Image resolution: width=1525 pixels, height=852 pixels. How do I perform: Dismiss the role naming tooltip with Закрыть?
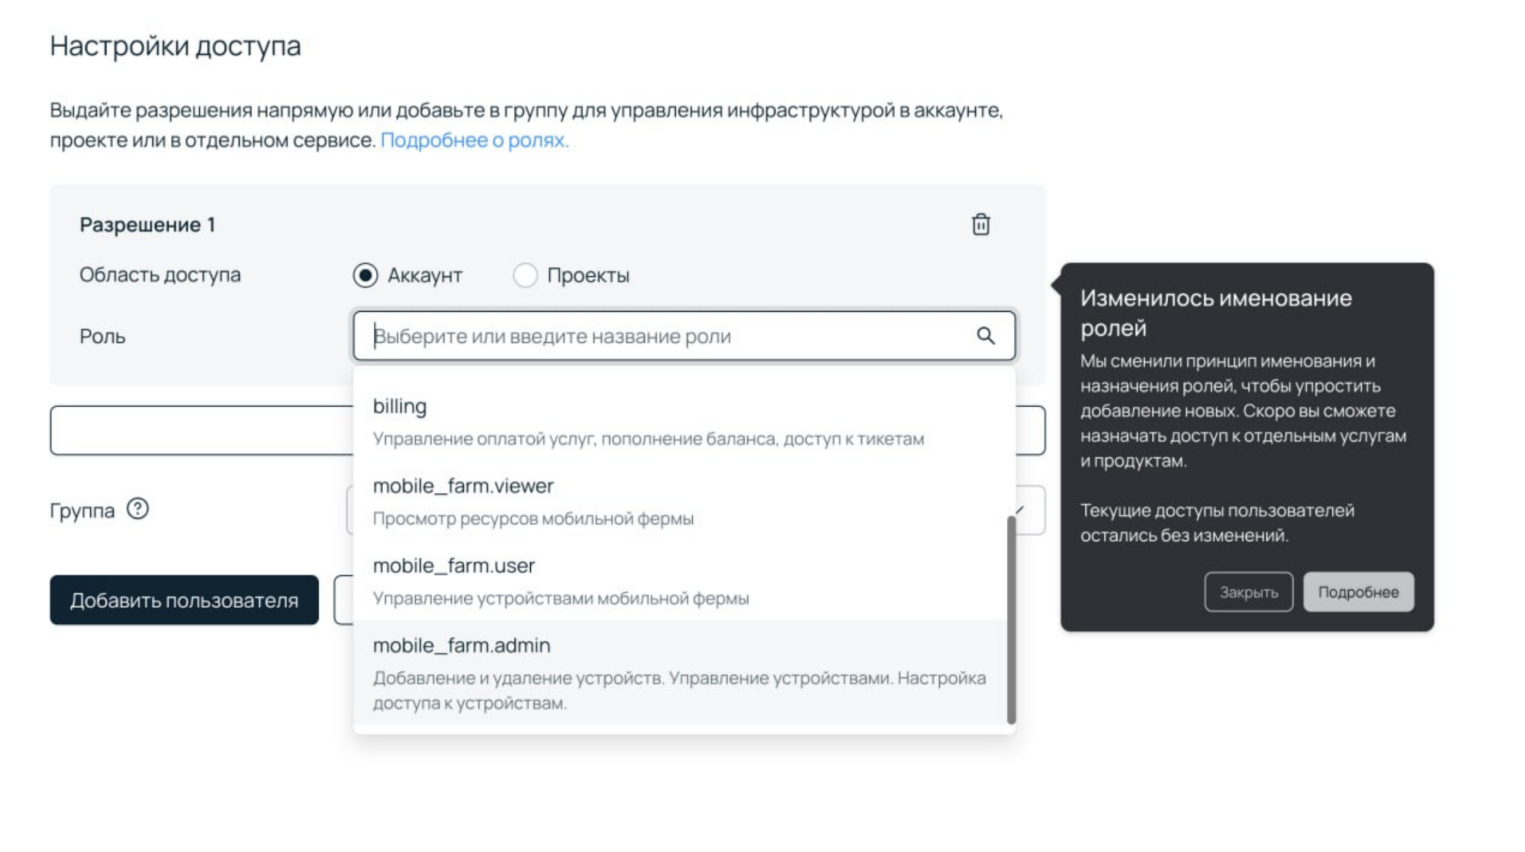pyautogui.click(x=1248, y=592)
